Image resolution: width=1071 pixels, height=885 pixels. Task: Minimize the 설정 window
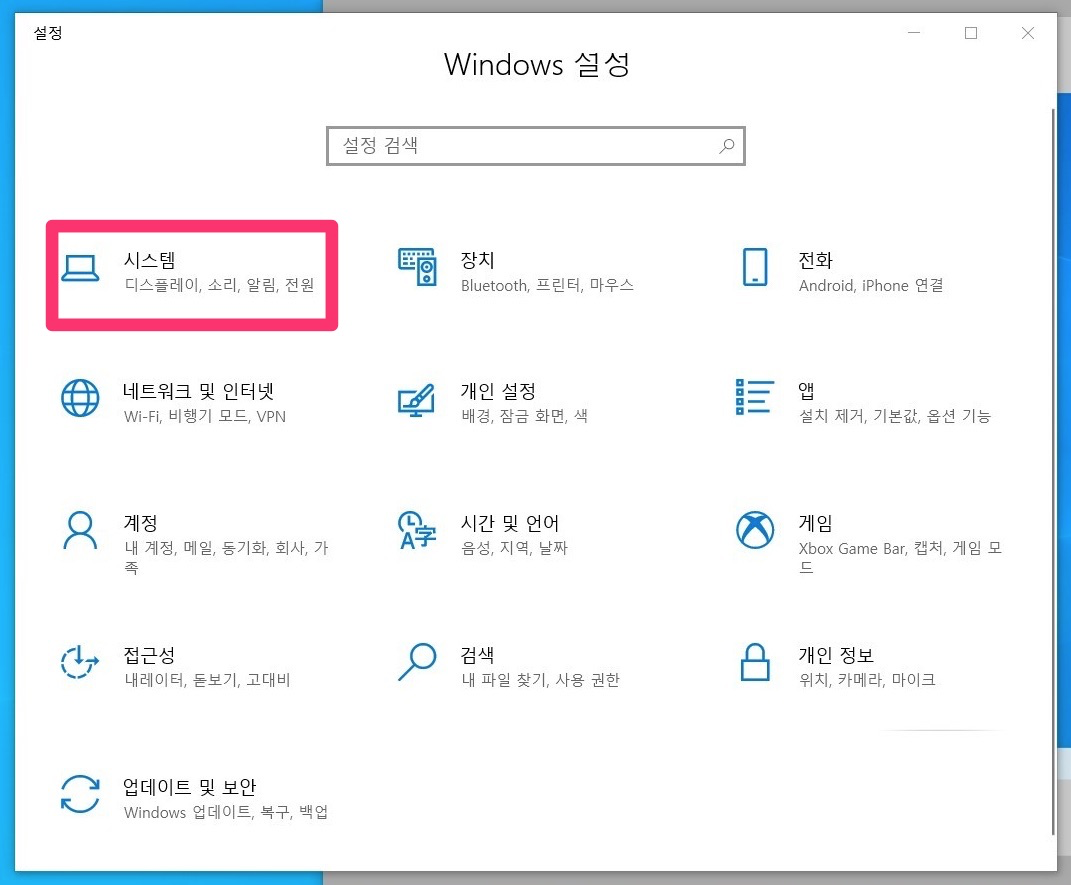(914, 33)
